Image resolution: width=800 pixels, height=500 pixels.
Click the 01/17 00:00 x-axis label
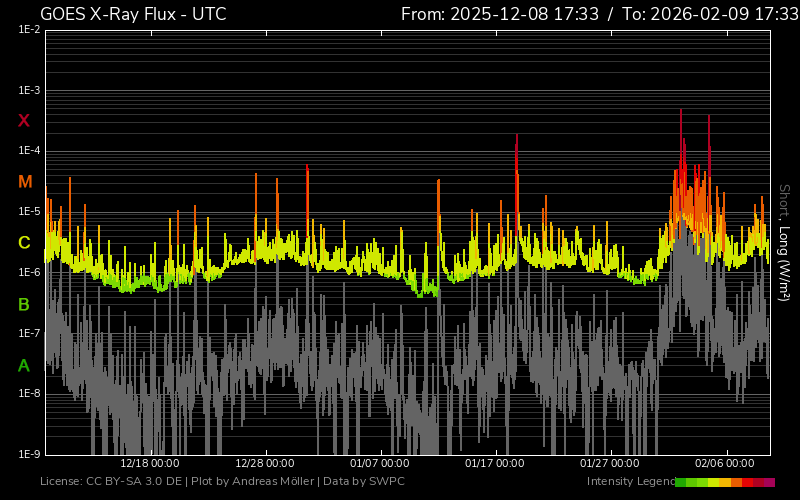(x=495, y=463)
